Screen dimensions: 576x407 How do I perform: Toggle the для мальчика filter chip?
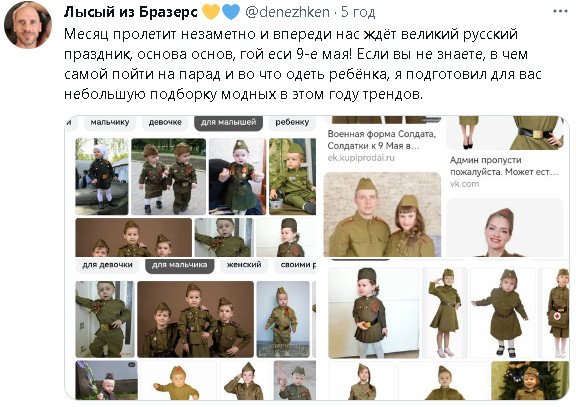180,265
